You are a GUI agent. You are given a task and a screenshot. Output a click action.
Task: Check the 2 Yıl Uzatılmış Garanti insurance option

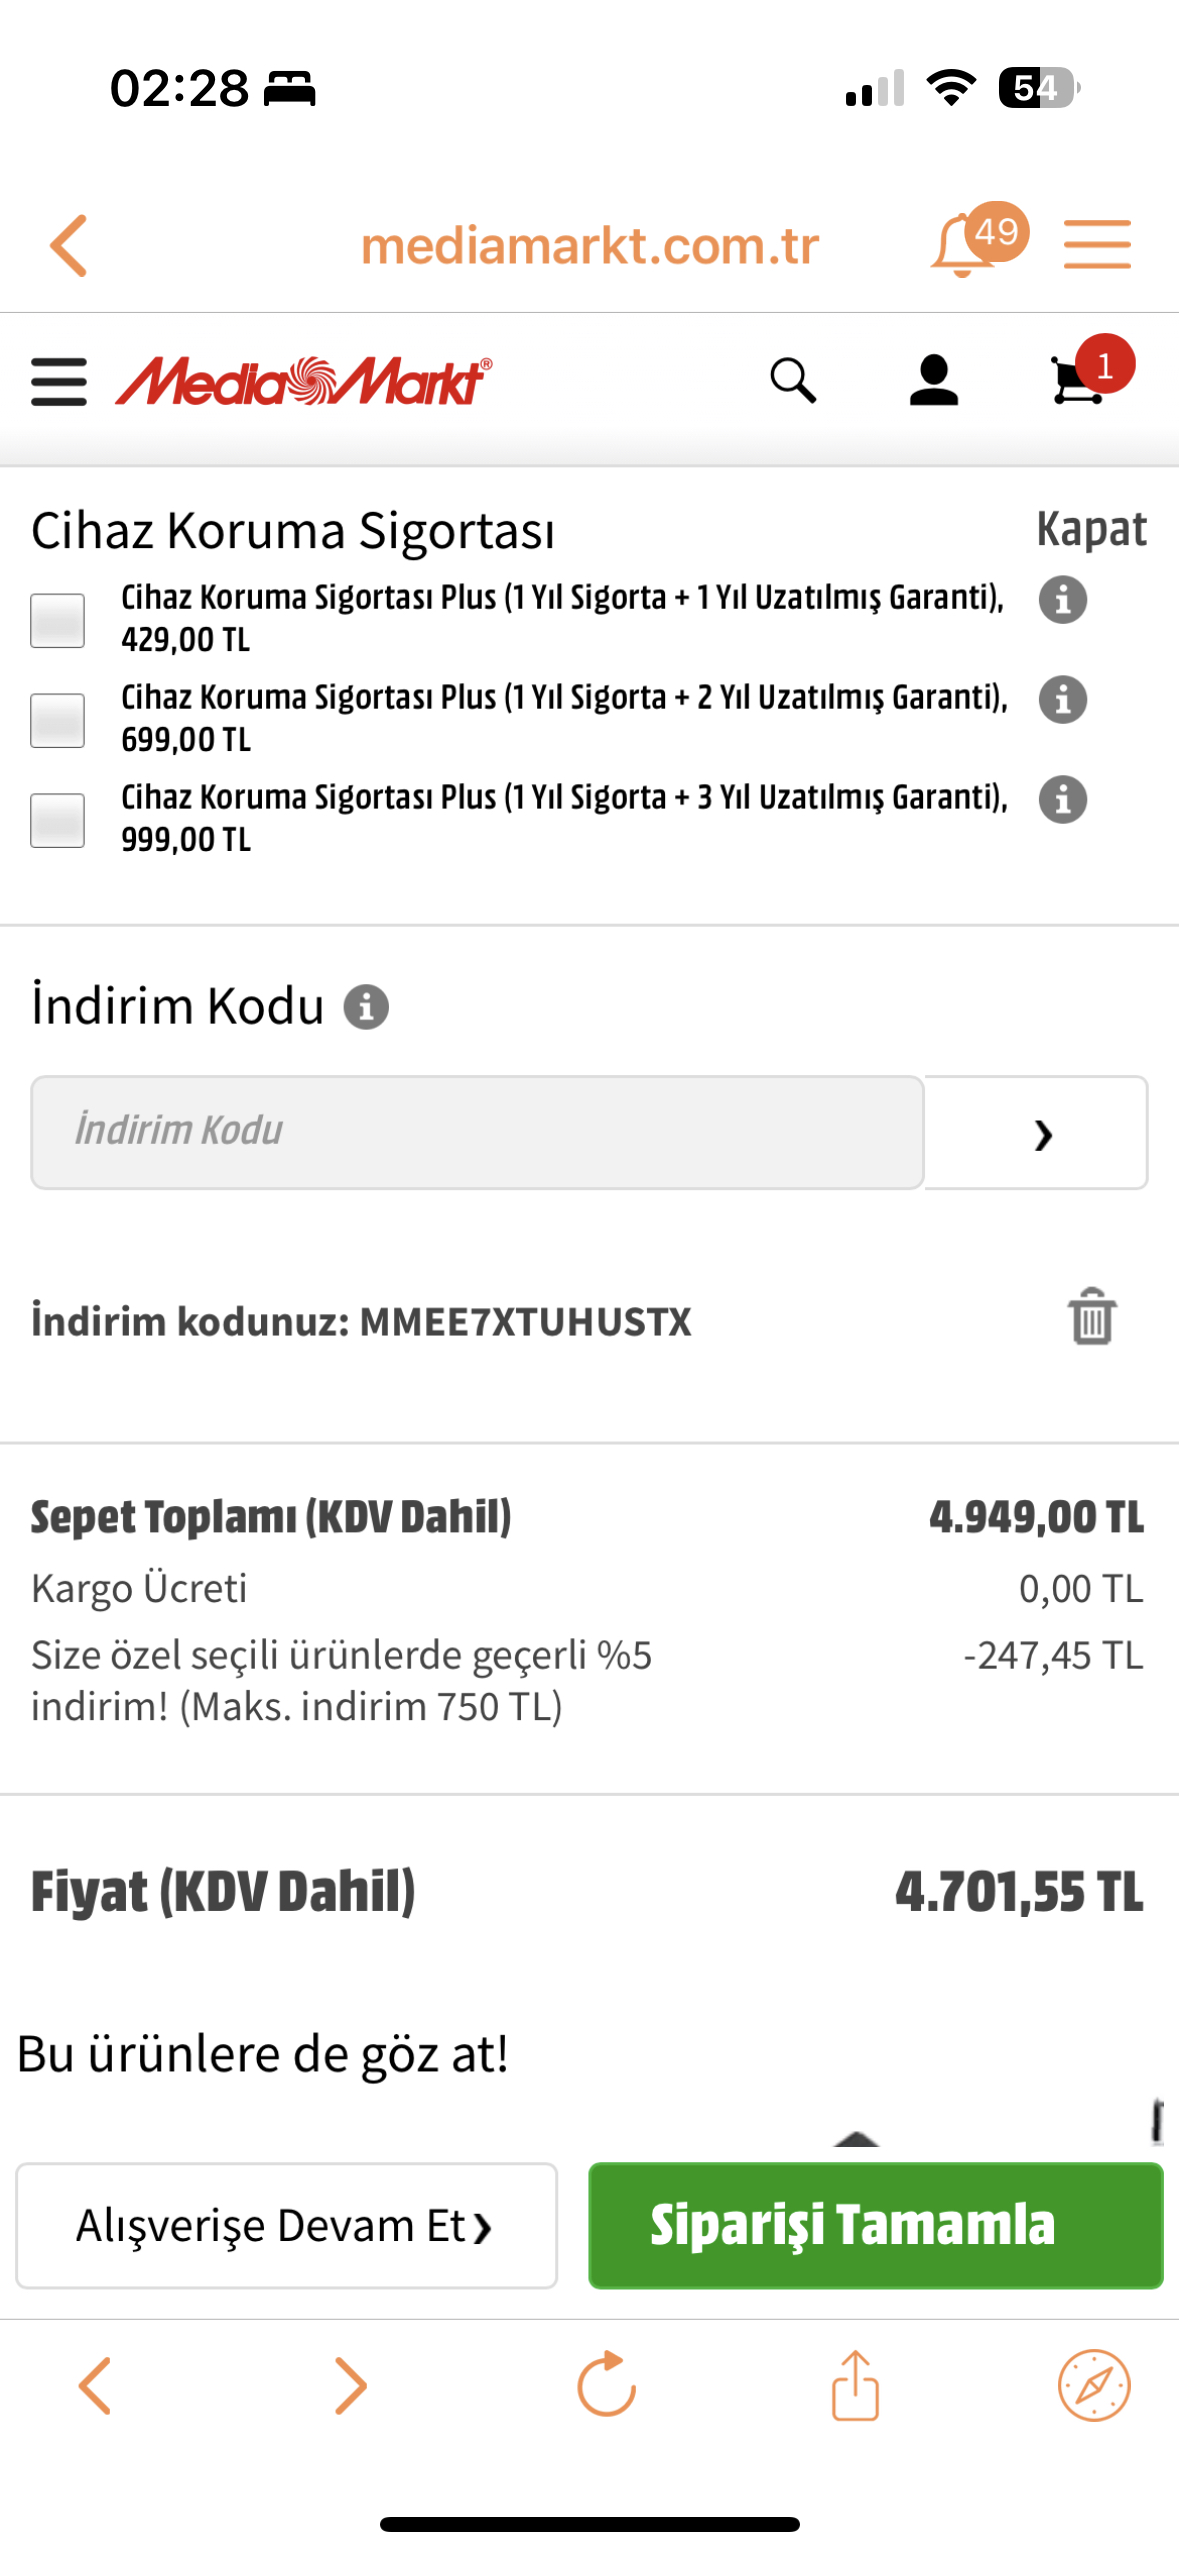(x=57, y=720)
